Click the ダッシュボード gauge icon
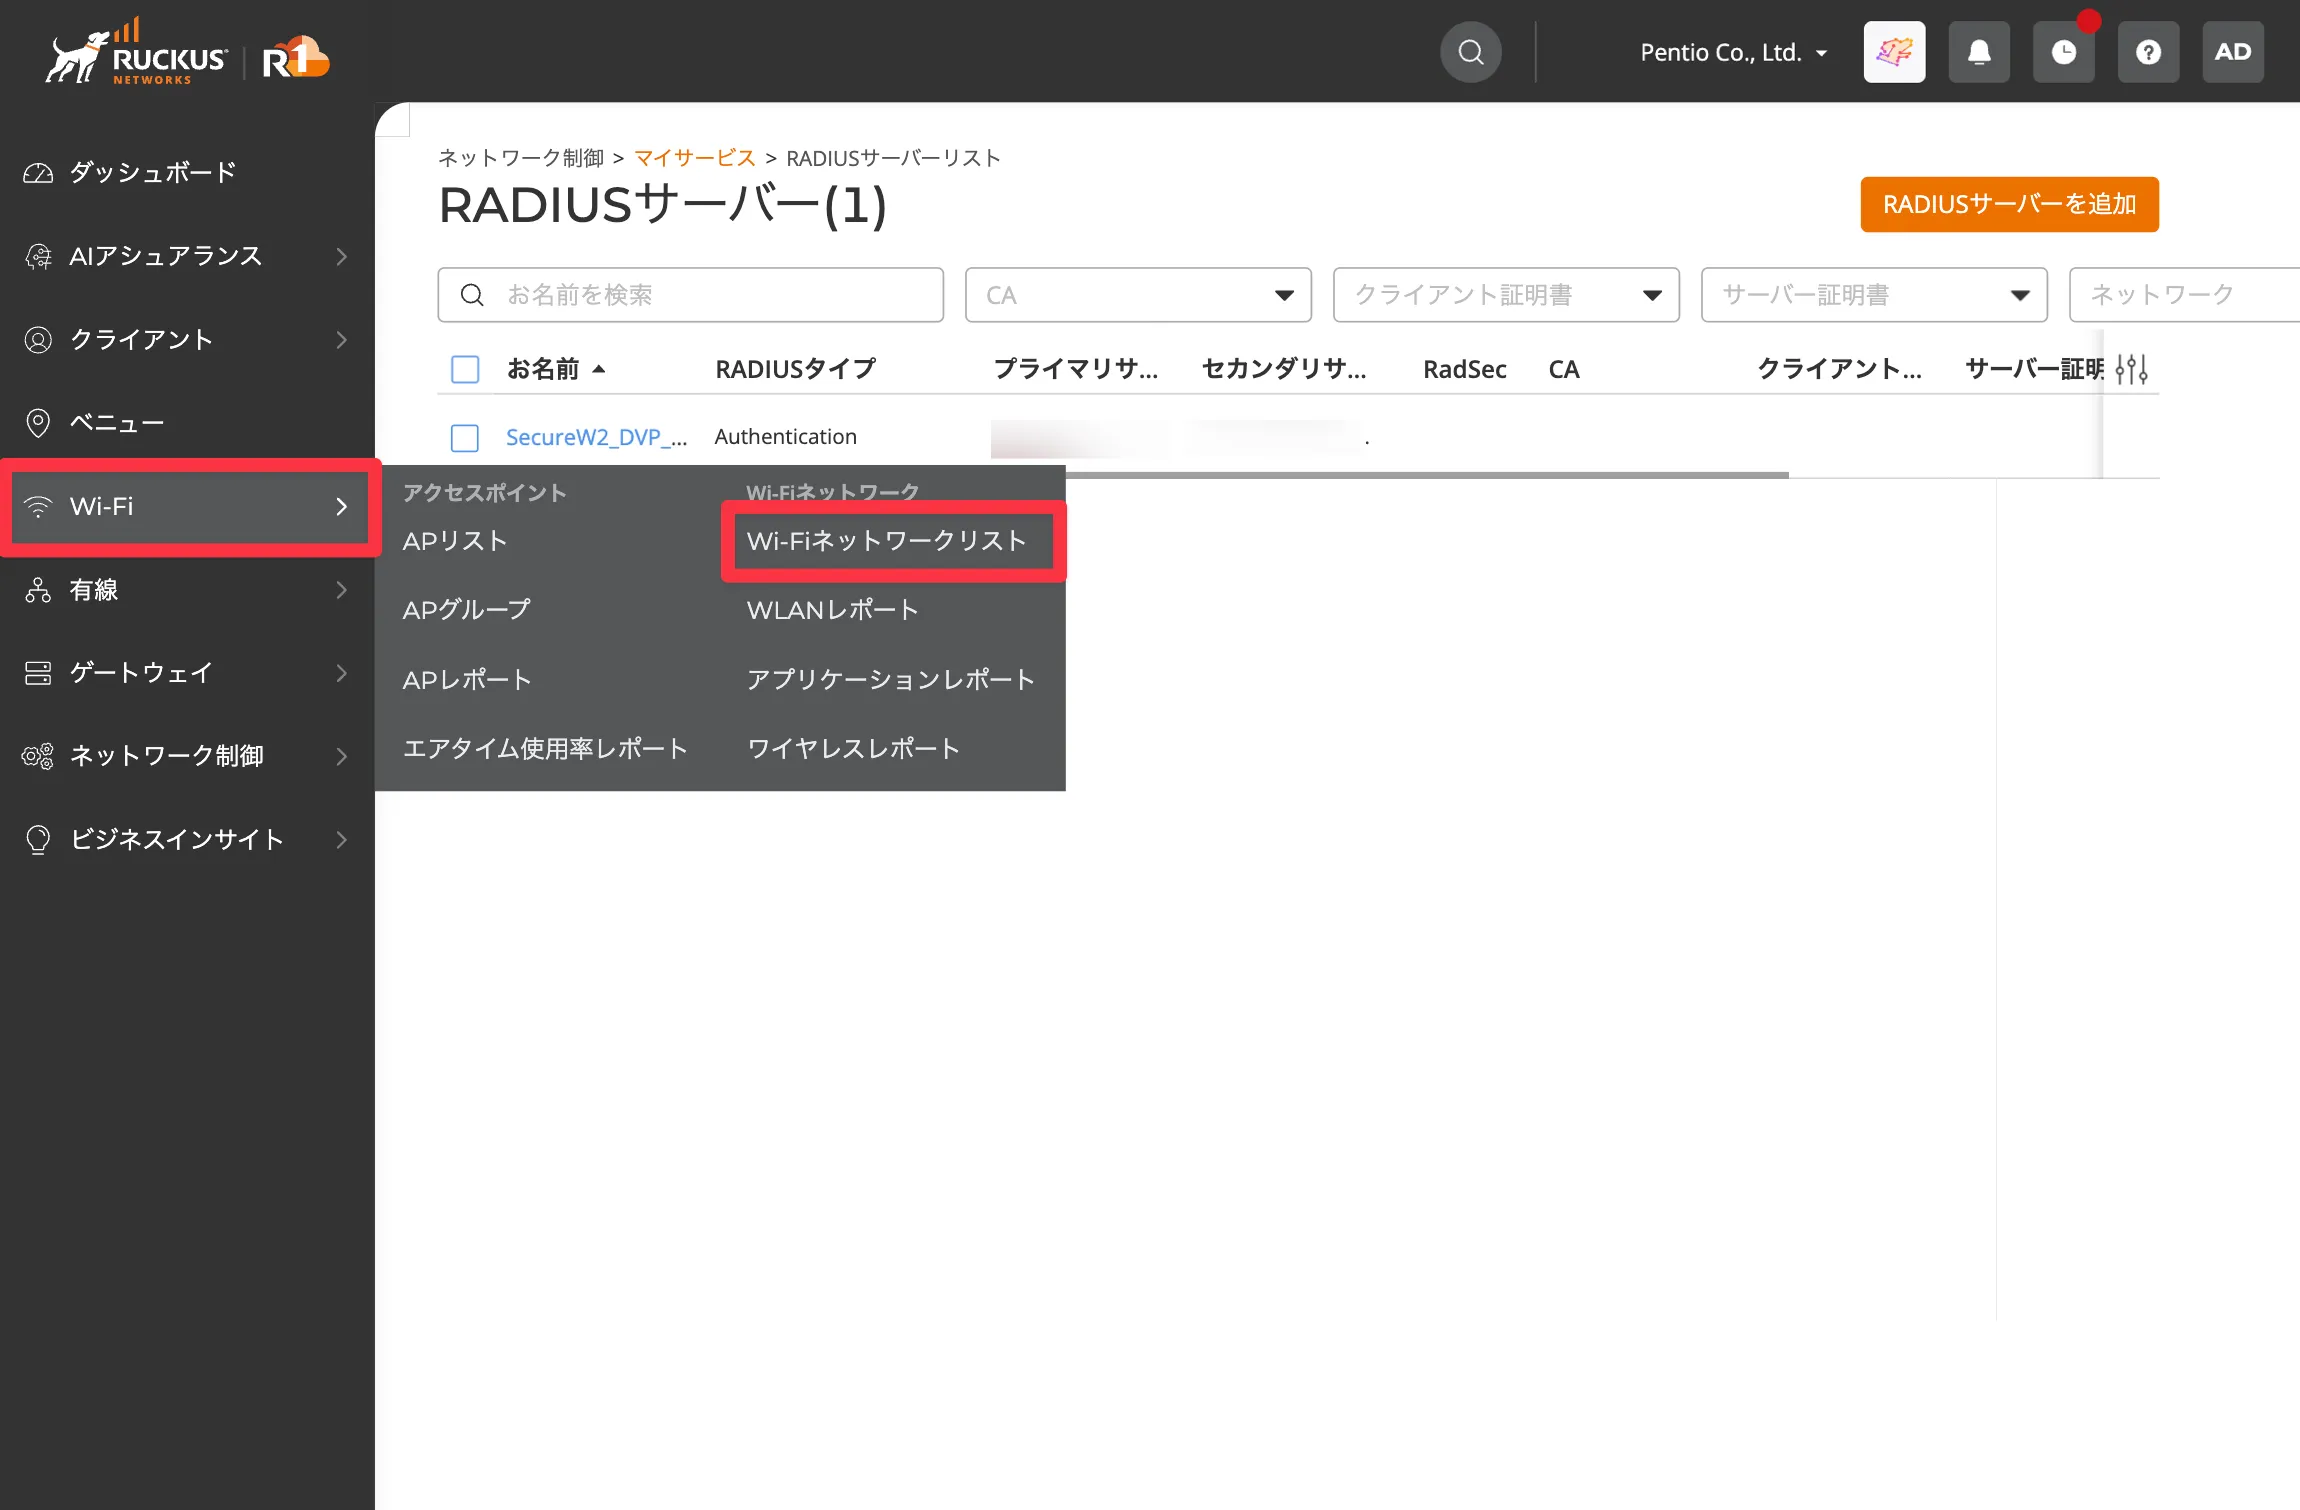Screen dimensions: 2300x1510 pyautogui.click(x=38, y=173)
